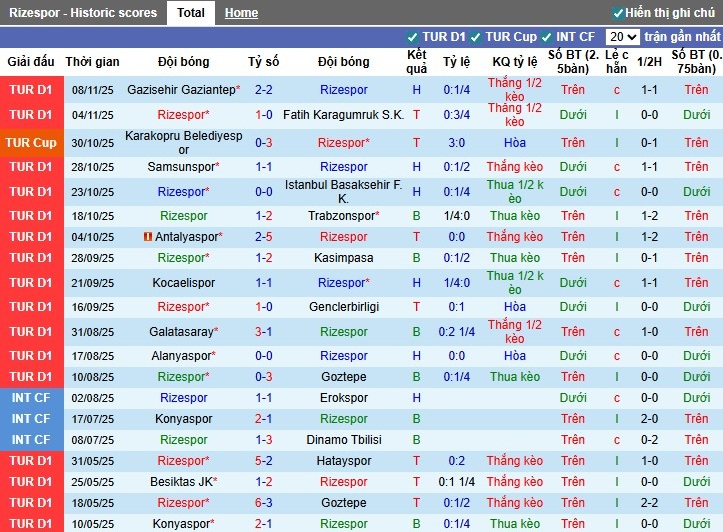The height and width of the screenshot is (532, 723).
Task: Click the 2-5 score against Antalyaspor
Action: pos(264,237)
